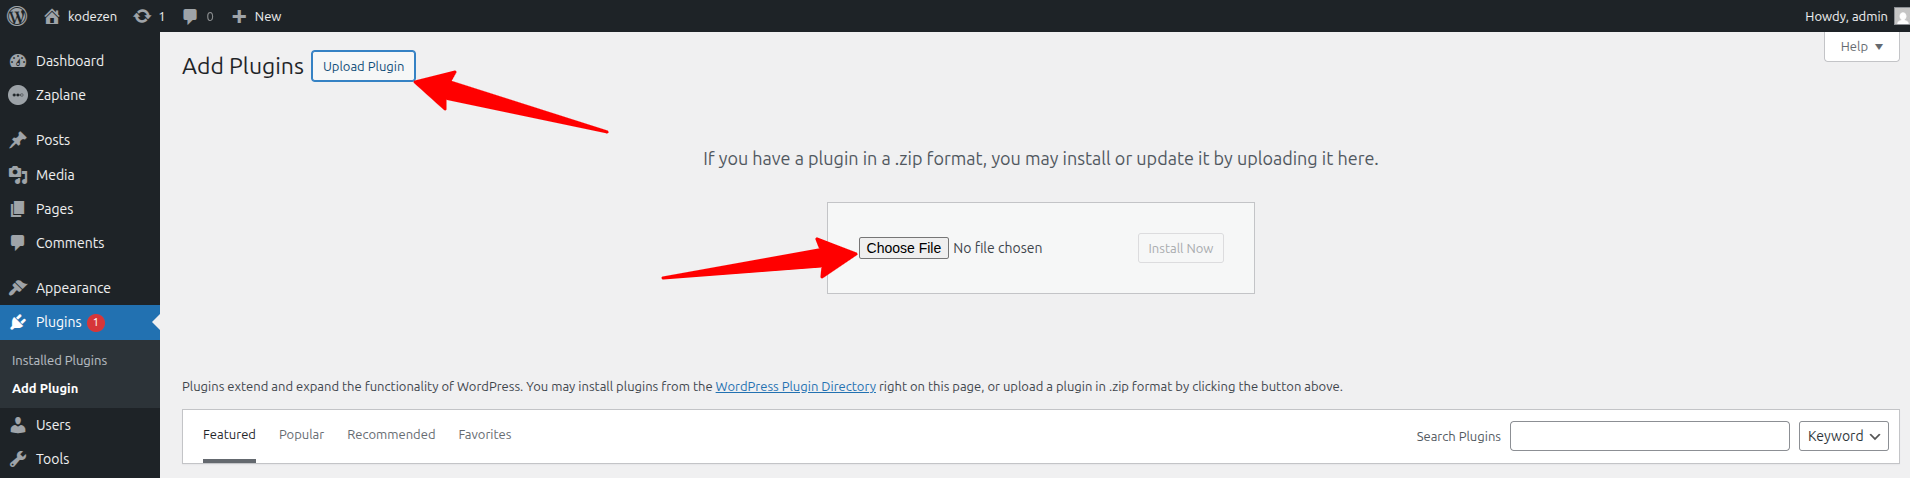This screenshot has width=1910, height=478.
Task: Click the kodezen site name
Action: [x=92, y=16]
